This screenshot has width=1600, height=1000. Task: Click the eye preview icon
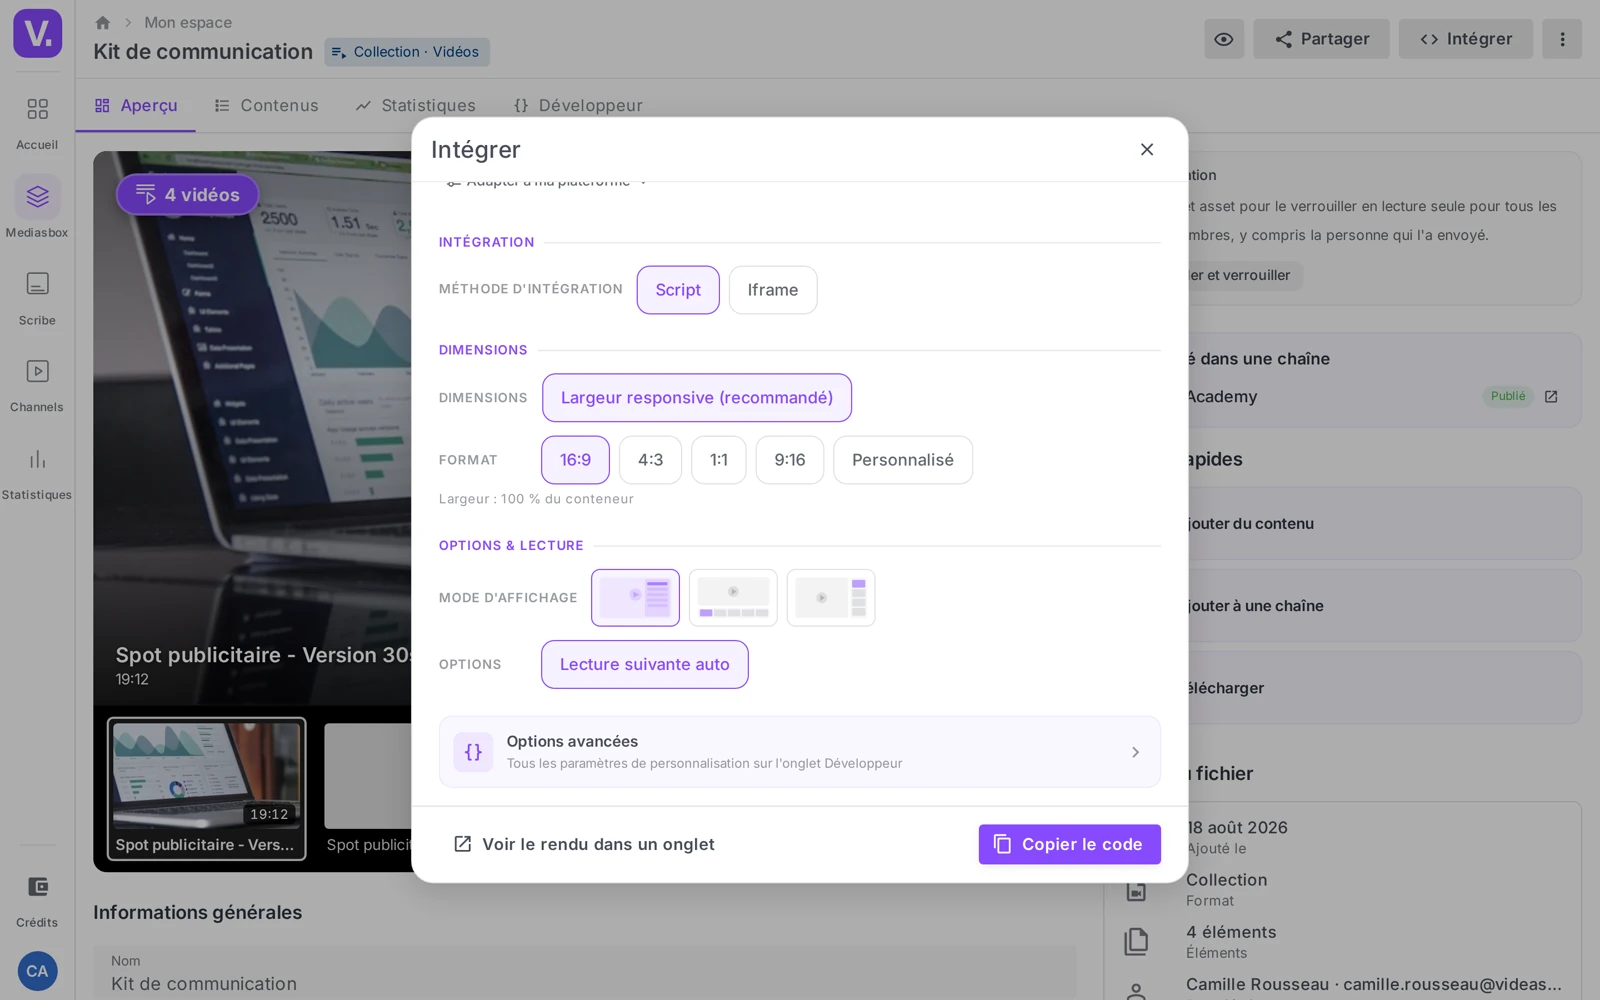1223,39
